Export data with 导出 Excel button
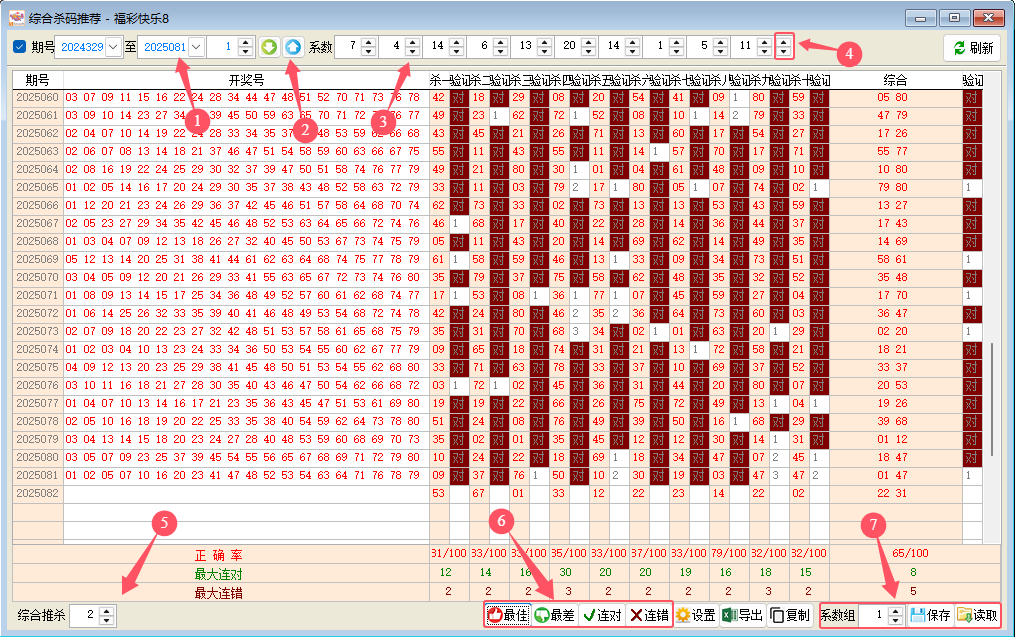The height and width of the screenshot is (637, 1015). pyautogui.click(x=742, y=615)
